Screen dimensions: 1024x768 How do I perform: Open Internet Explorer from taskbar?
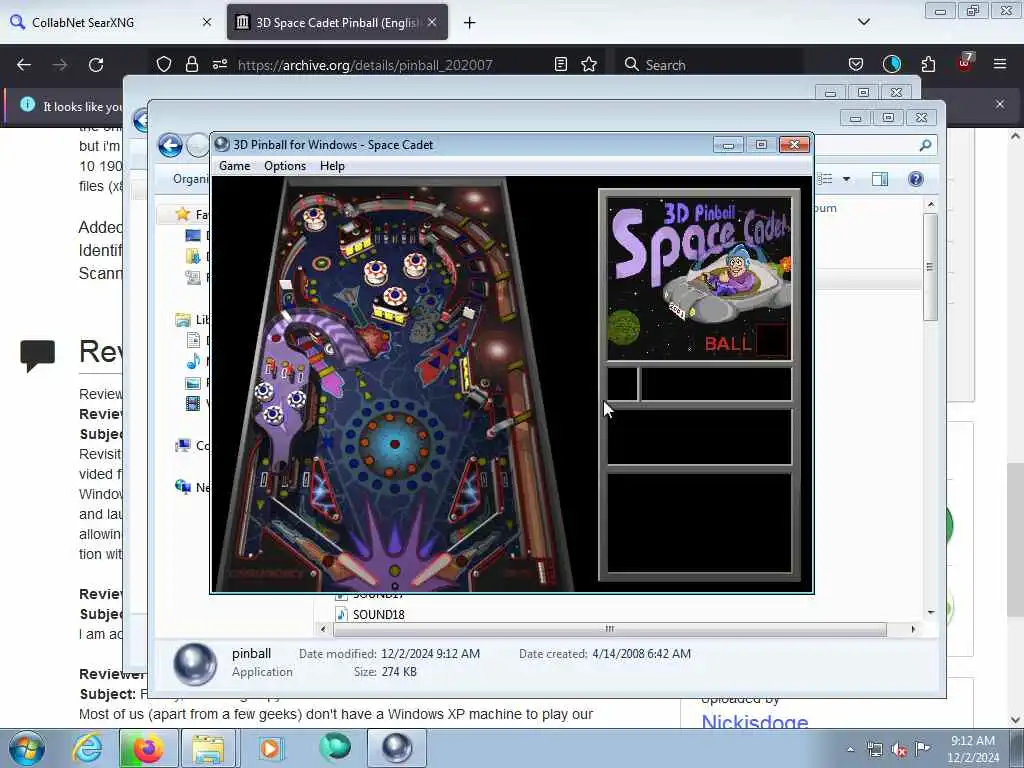tap(87, 748)
